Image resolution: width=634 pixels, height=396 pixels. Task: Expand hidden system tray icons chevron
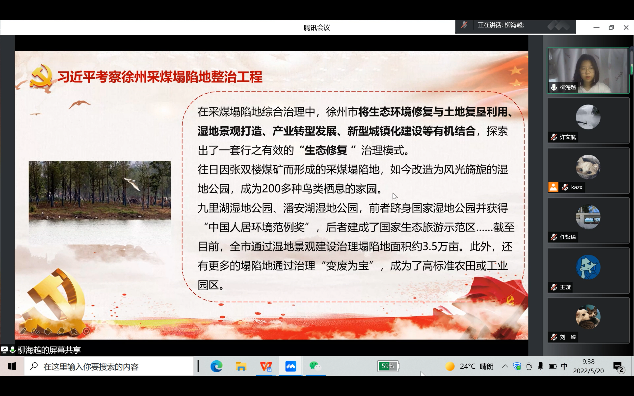pos(505,366)
